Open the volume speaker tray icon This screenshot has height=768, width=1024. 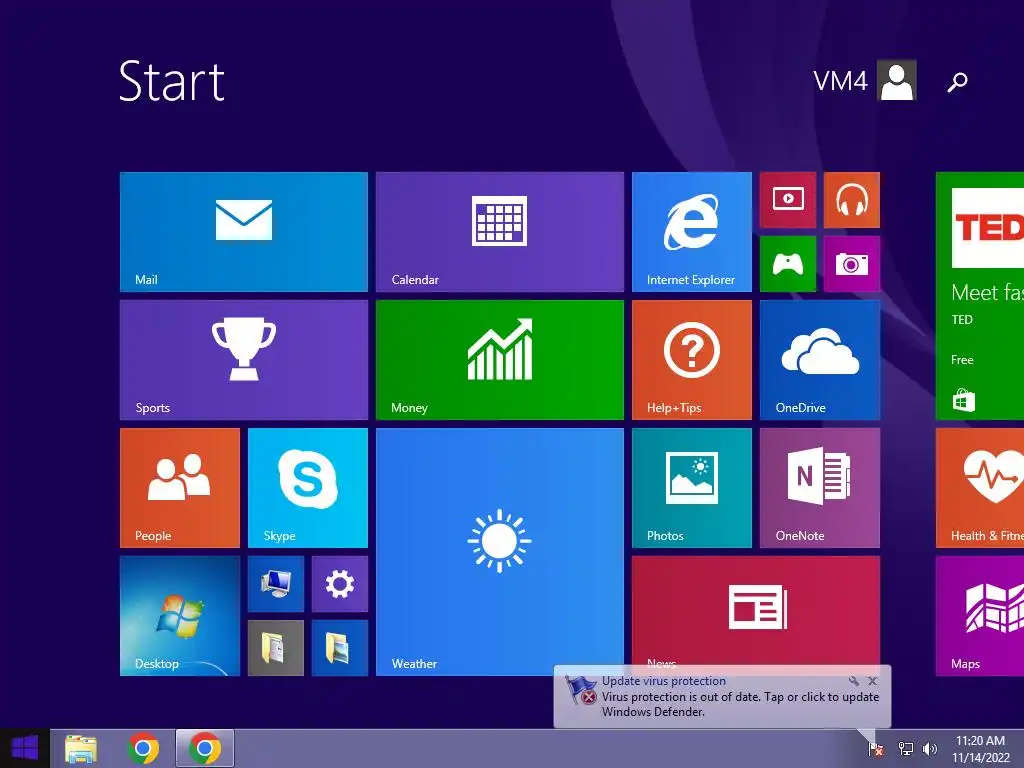point(929,748)
